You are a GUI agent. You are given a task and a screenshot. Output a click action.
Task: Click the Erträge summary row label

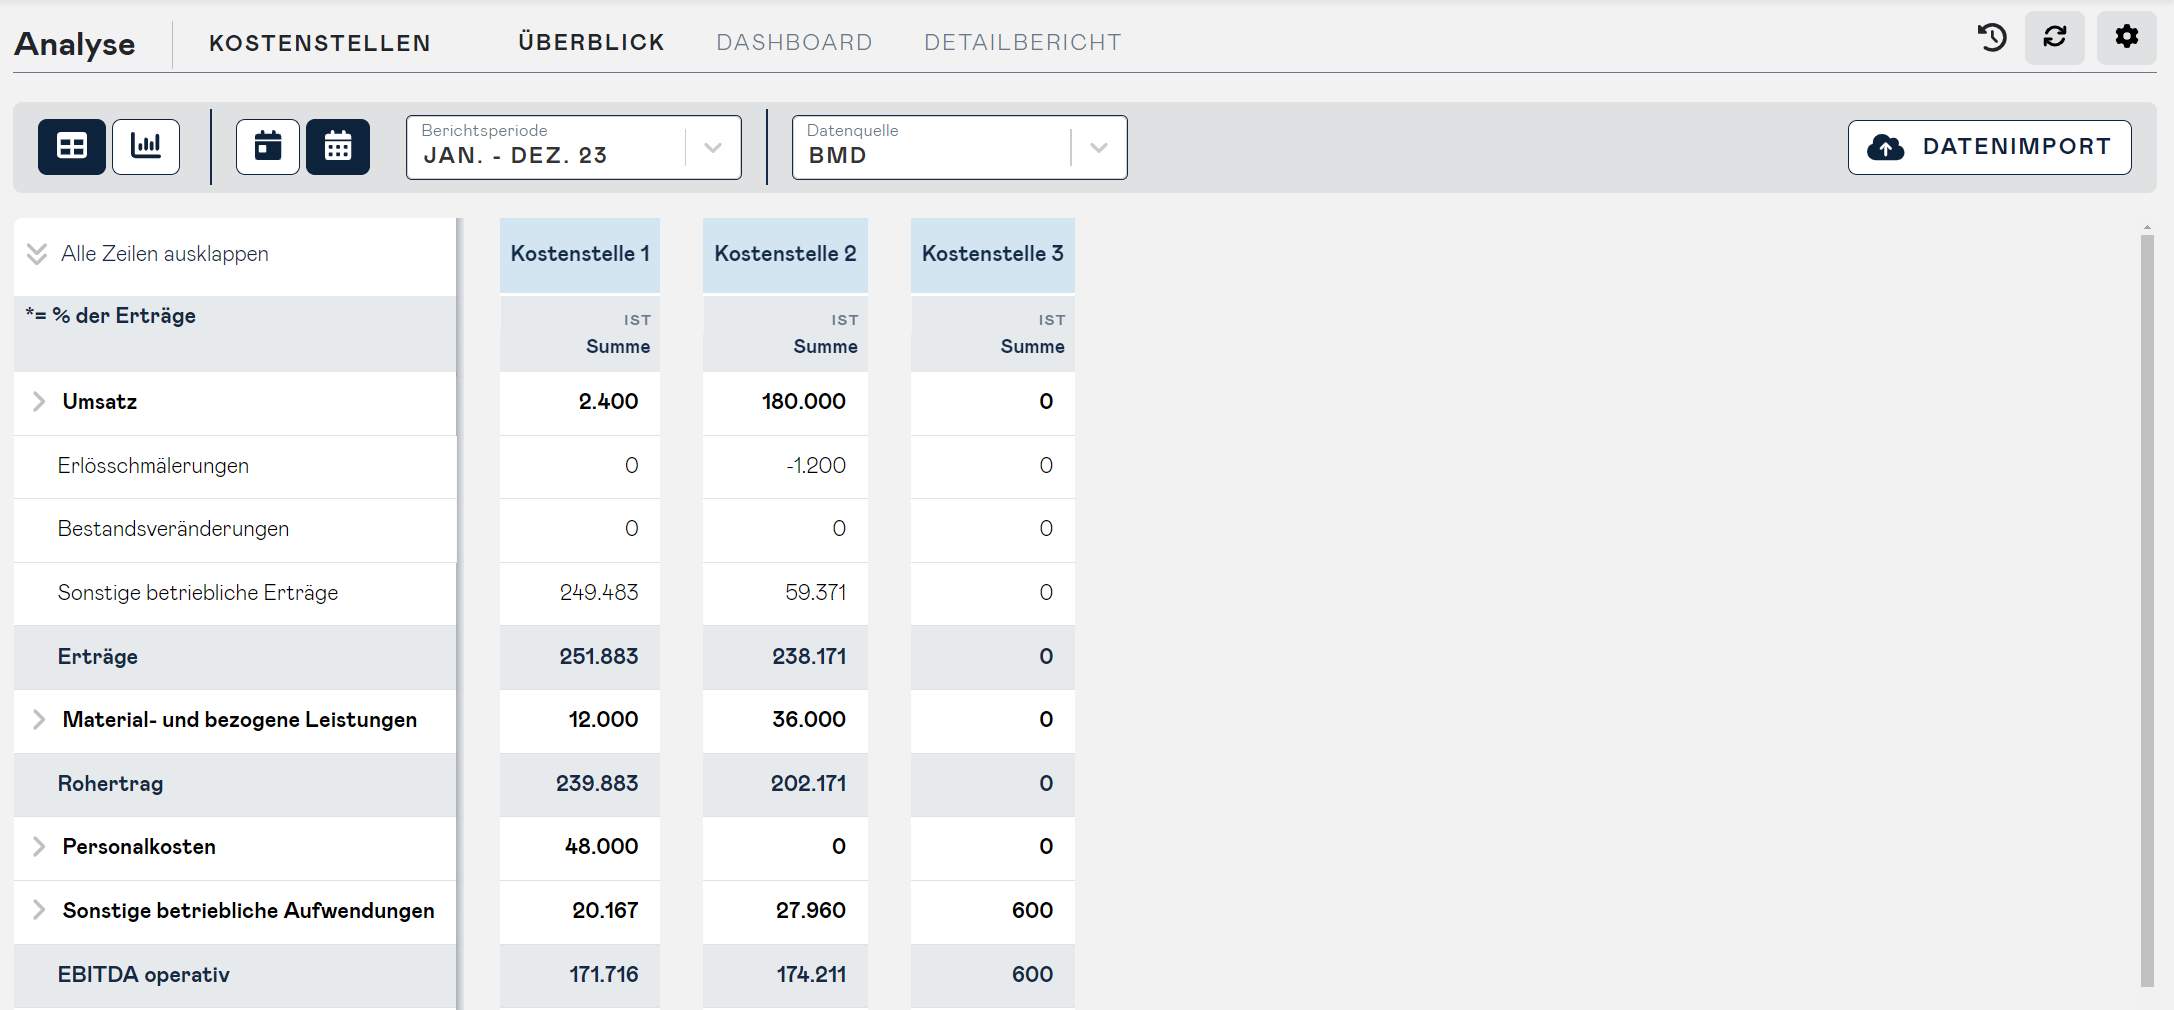click(98, 657)
